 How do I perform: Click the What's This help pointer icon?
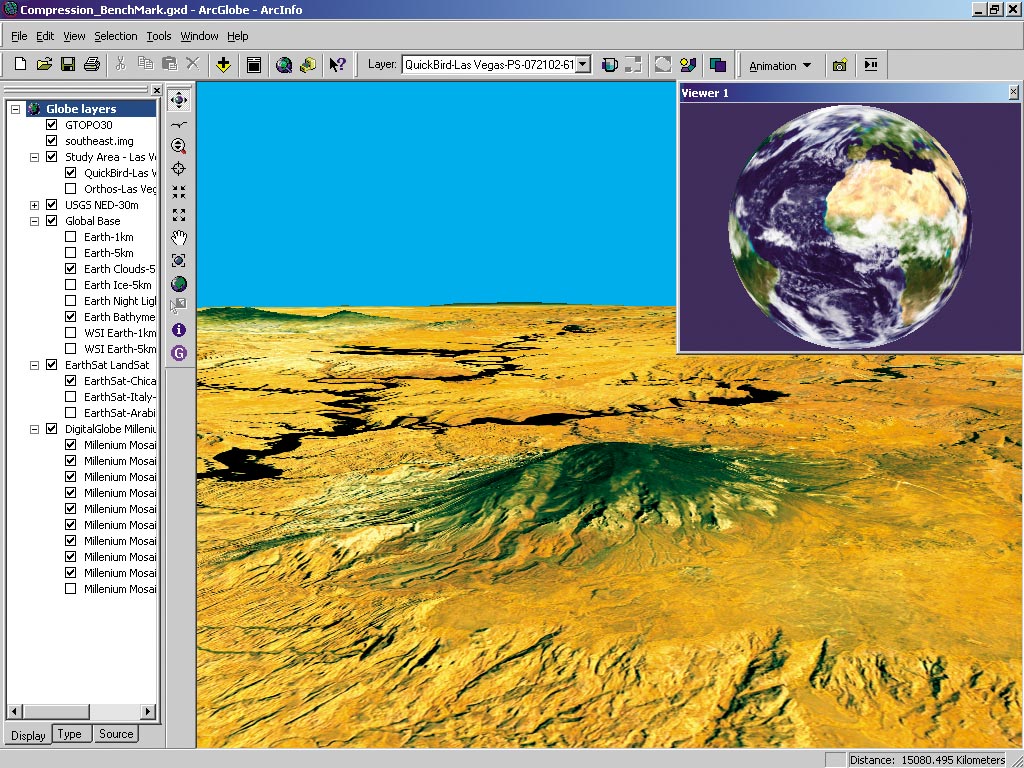point(337,65)
